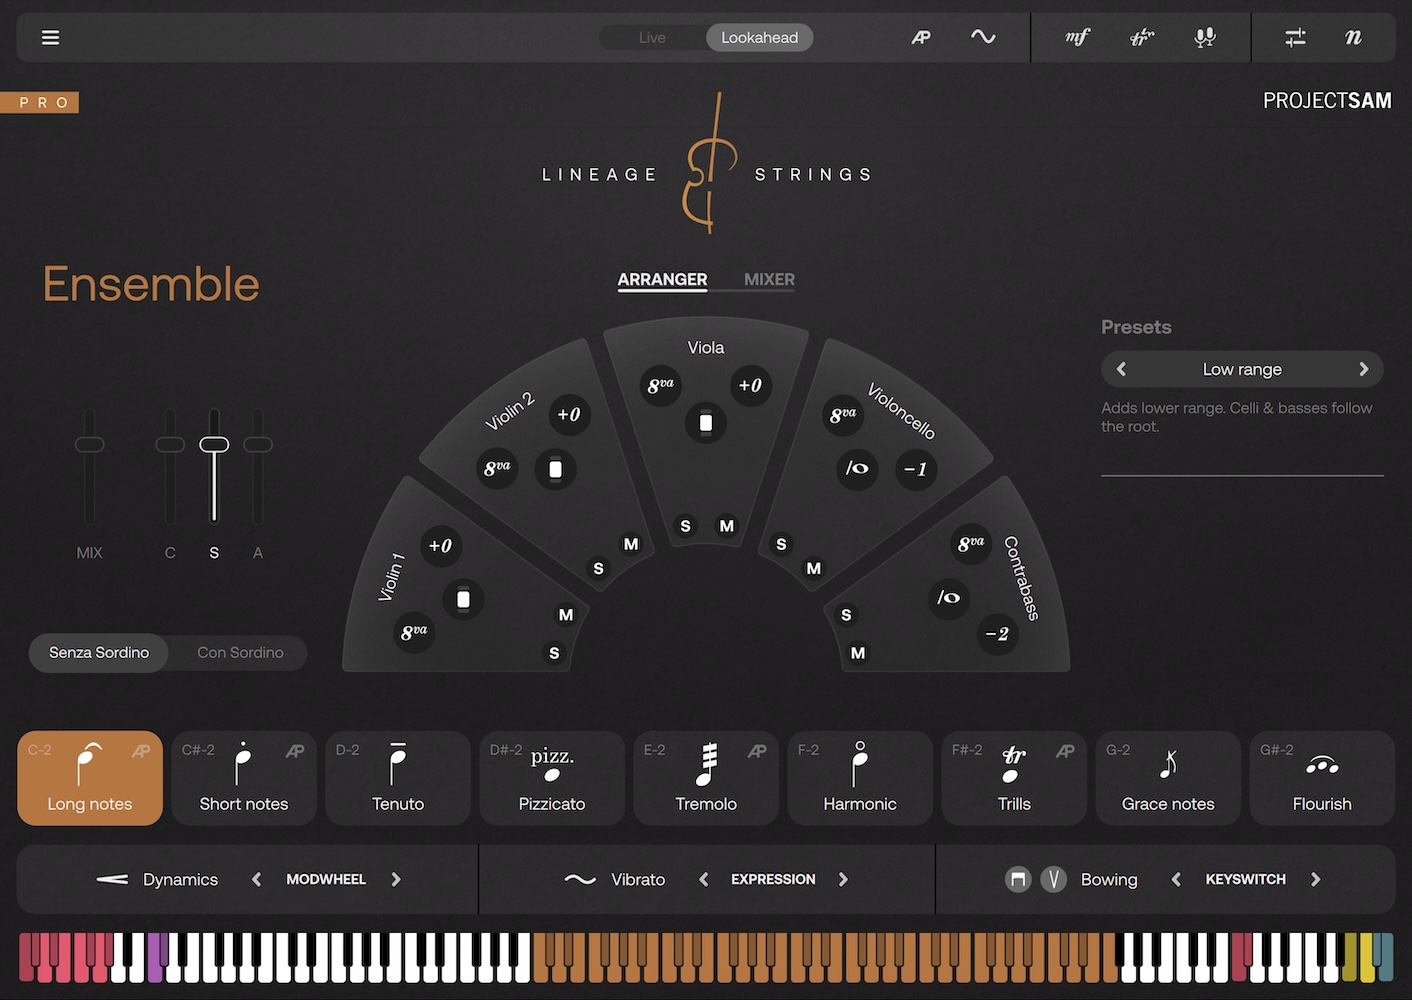Click the AP auto-play icon in top toolbar
Screen dimensions: 1412x1000
coord(921,38)
